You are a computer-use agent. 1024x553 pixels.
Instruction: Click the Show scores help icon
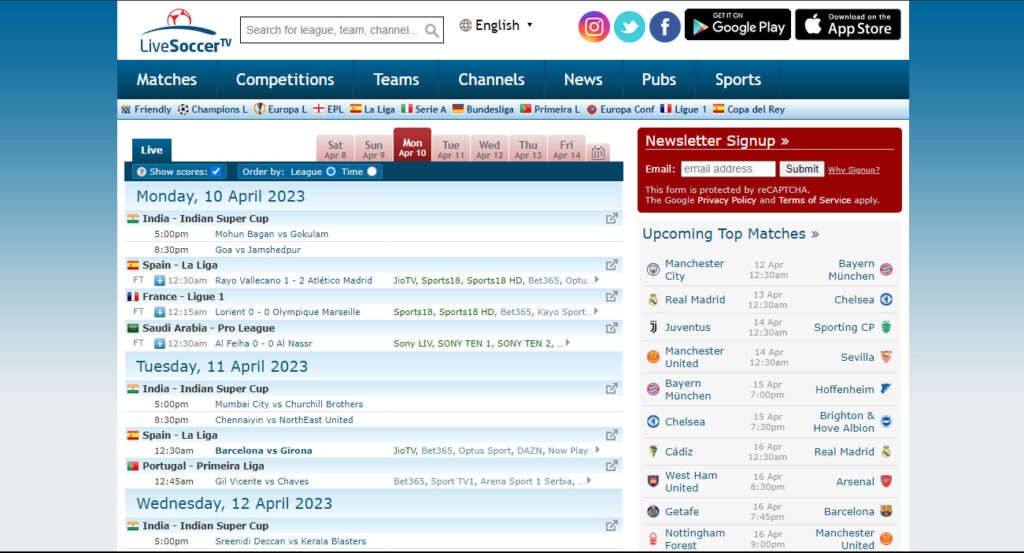[142, 172]
